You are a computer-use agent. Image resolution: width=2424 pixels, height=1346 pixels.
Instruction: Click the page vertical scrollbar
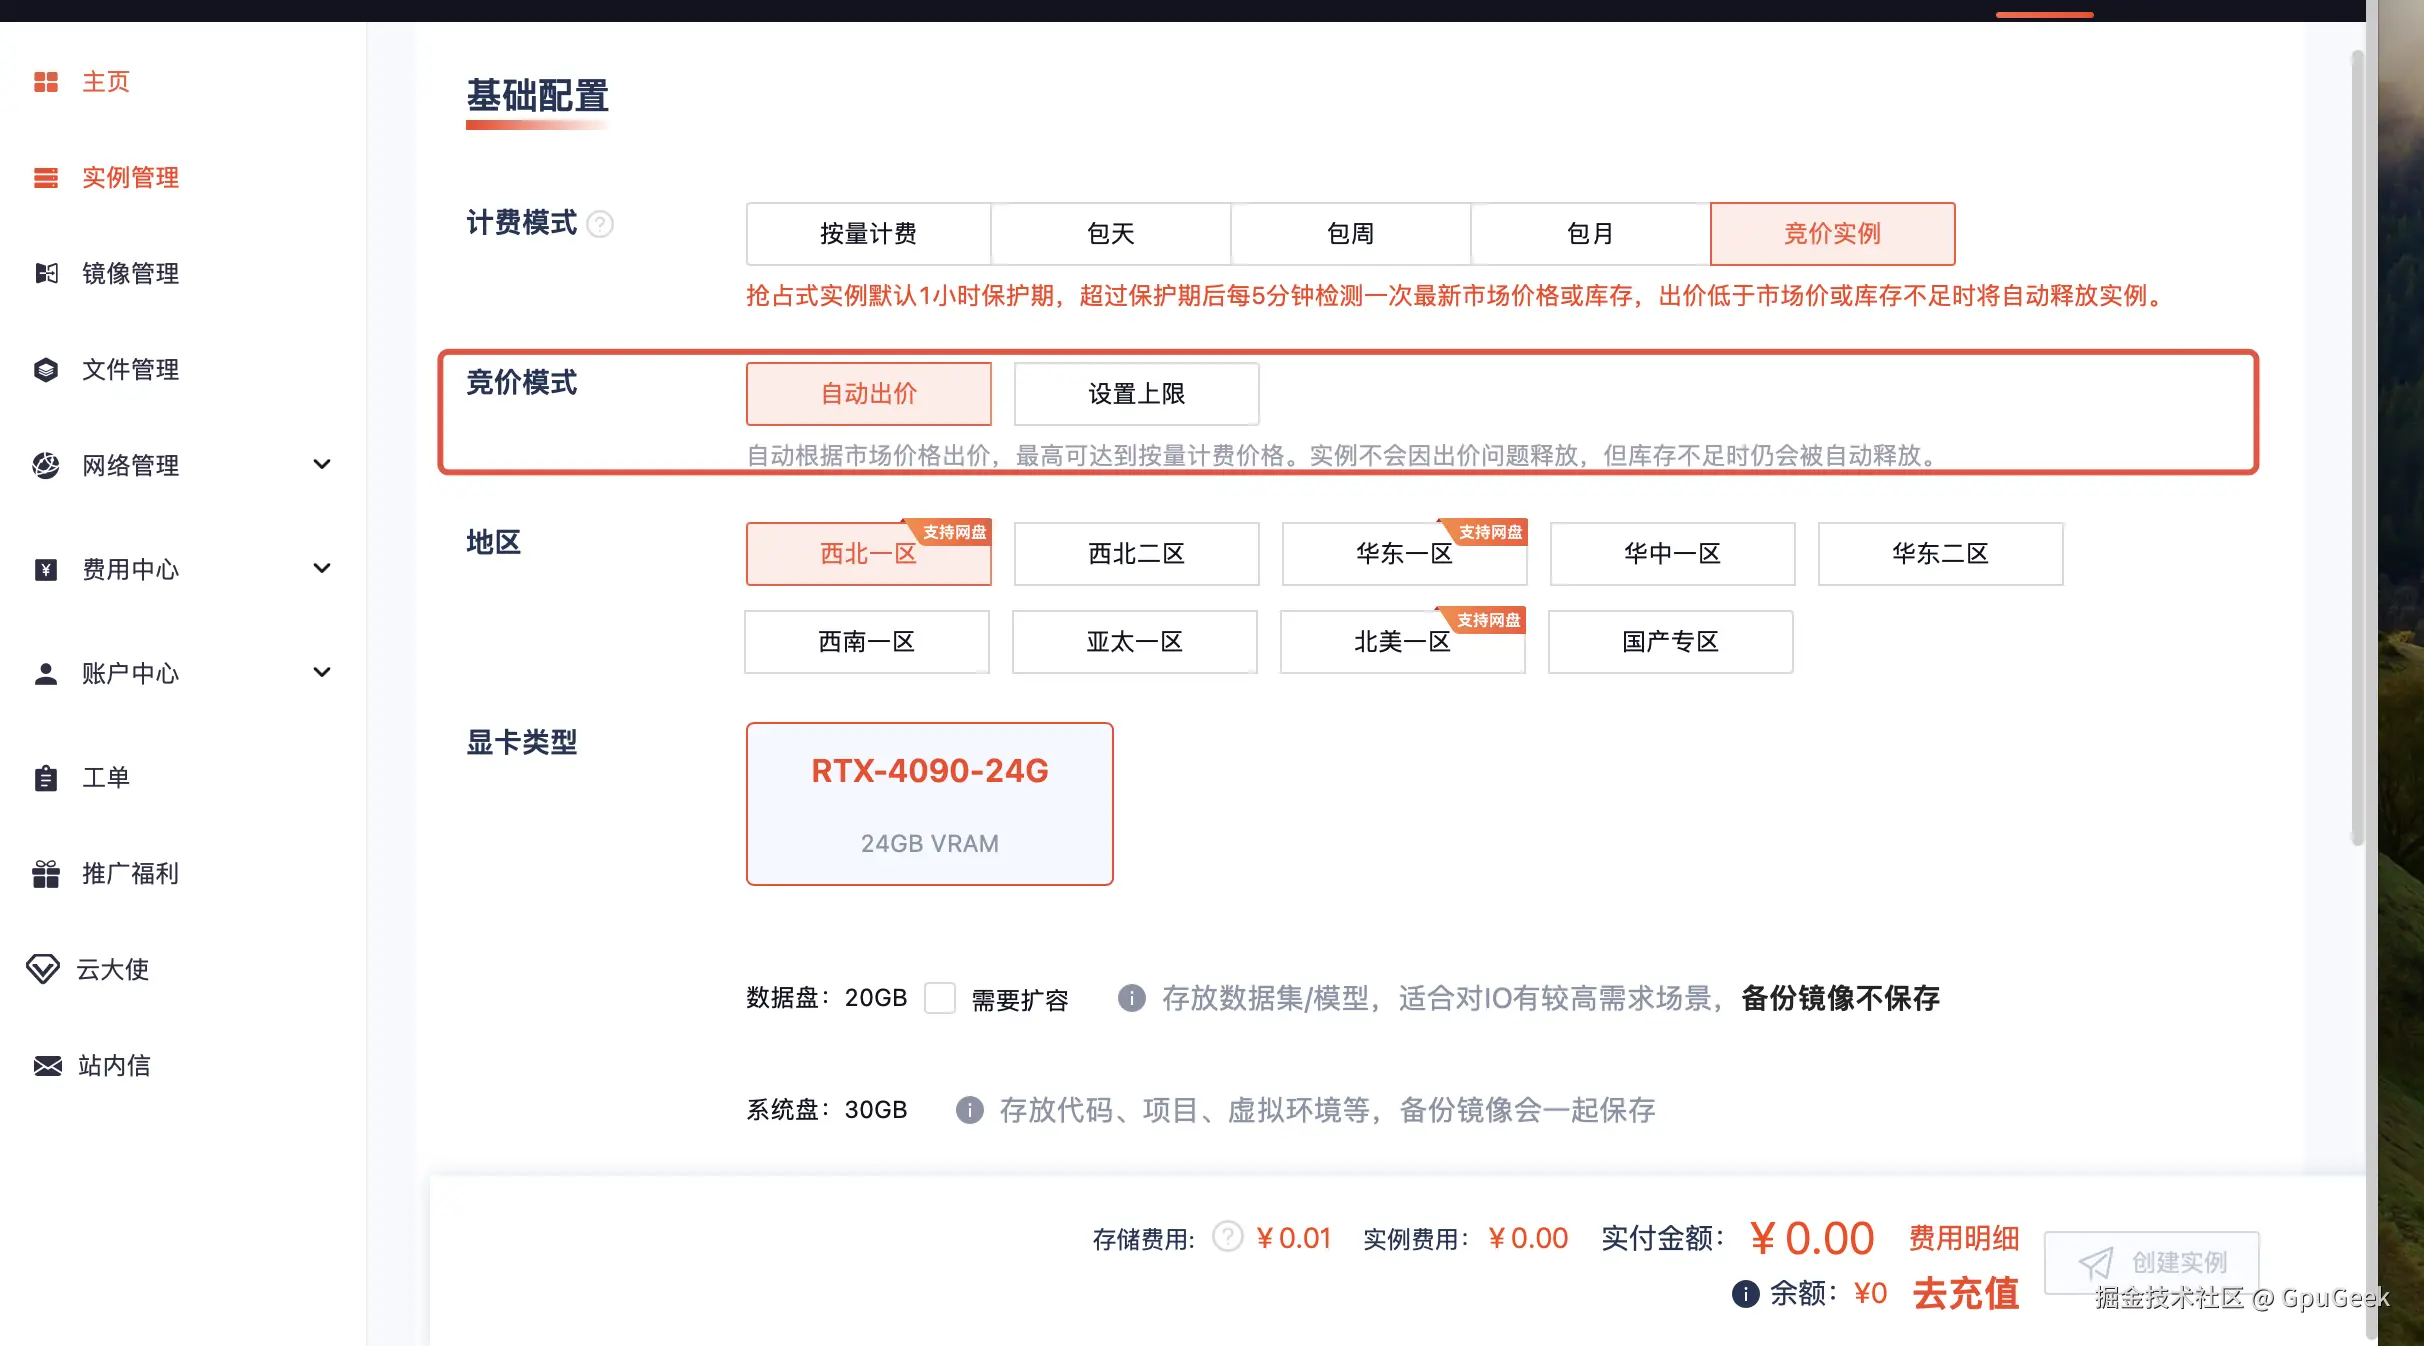click(x=2357, y=450)
